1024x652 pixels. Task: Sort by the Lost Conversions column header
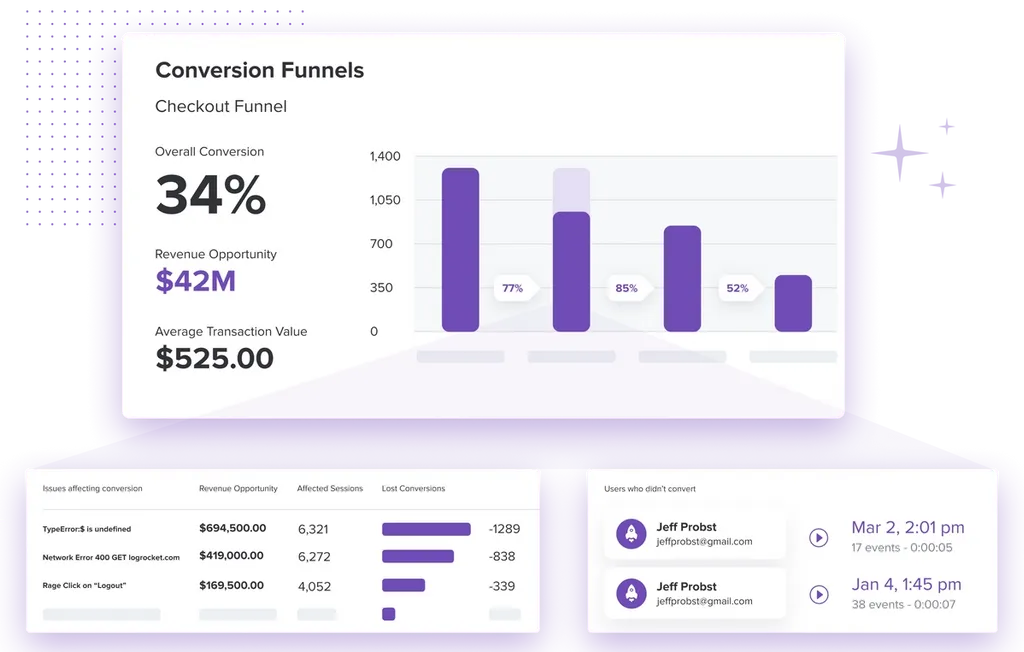(413, 489)
